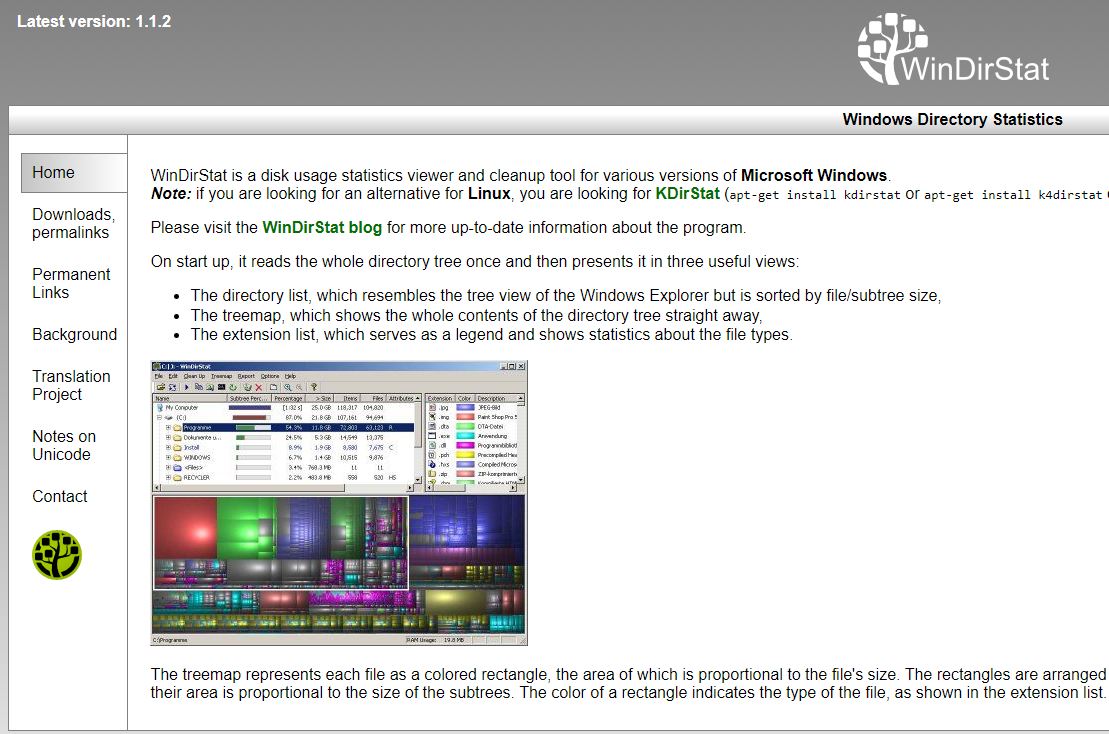The height and width of the screenshot is (734, 1109).
Task: Click the 'apt-get install kdirstat' code text
Action: [815, 195]
